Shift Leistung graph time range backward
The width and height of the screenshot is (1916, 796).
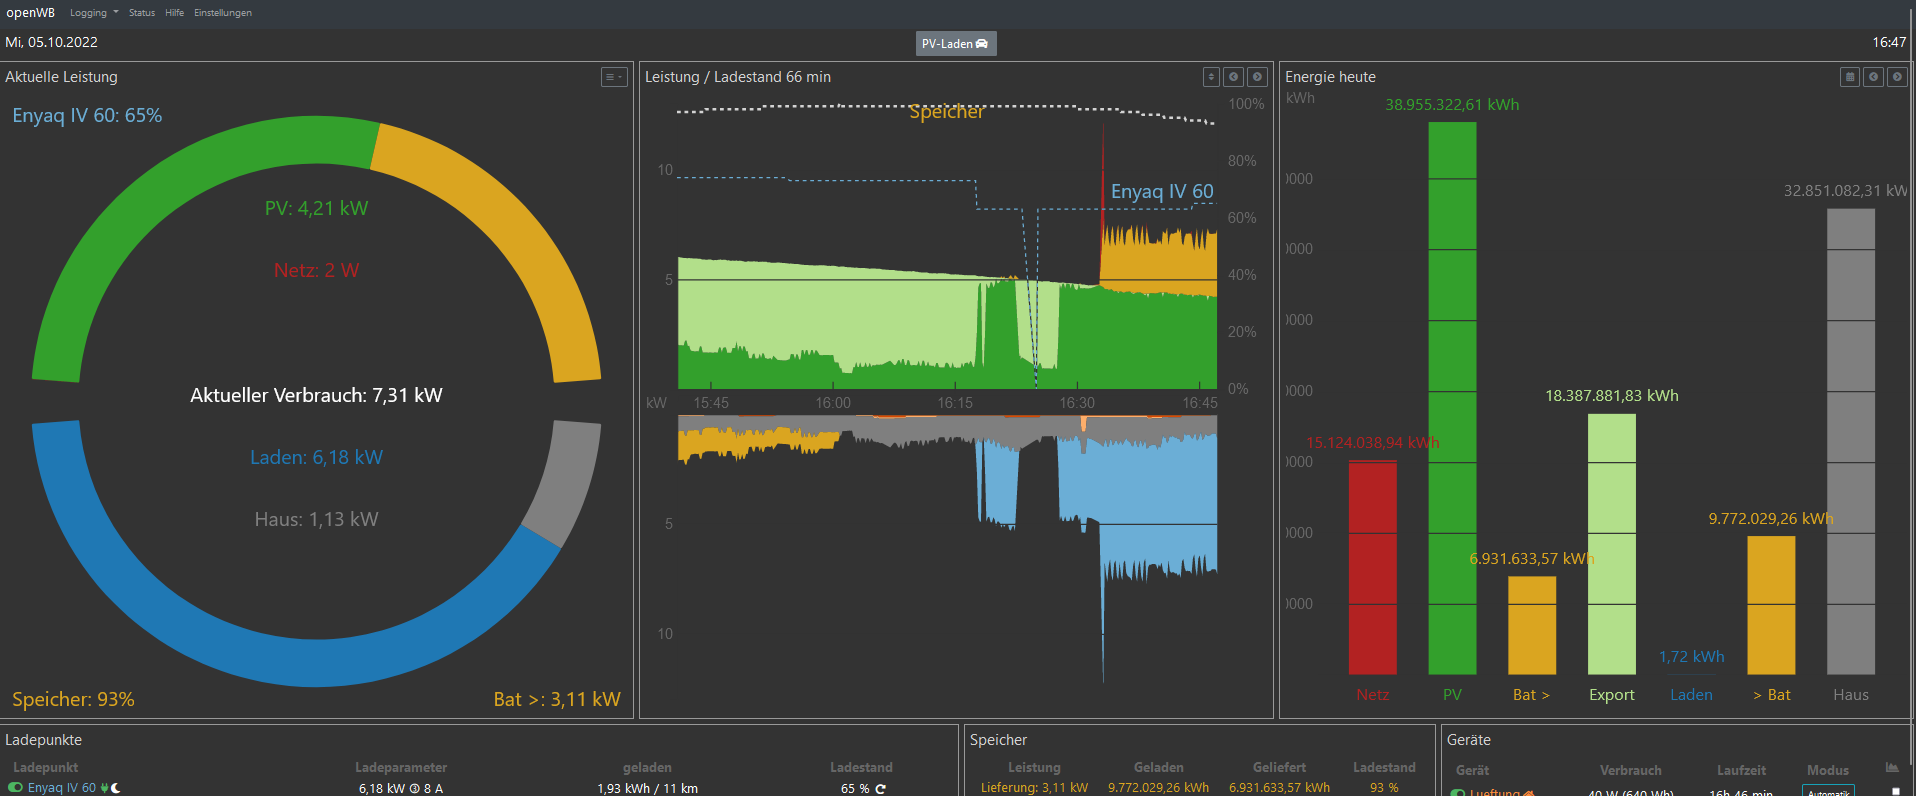tap(1234, 77)
